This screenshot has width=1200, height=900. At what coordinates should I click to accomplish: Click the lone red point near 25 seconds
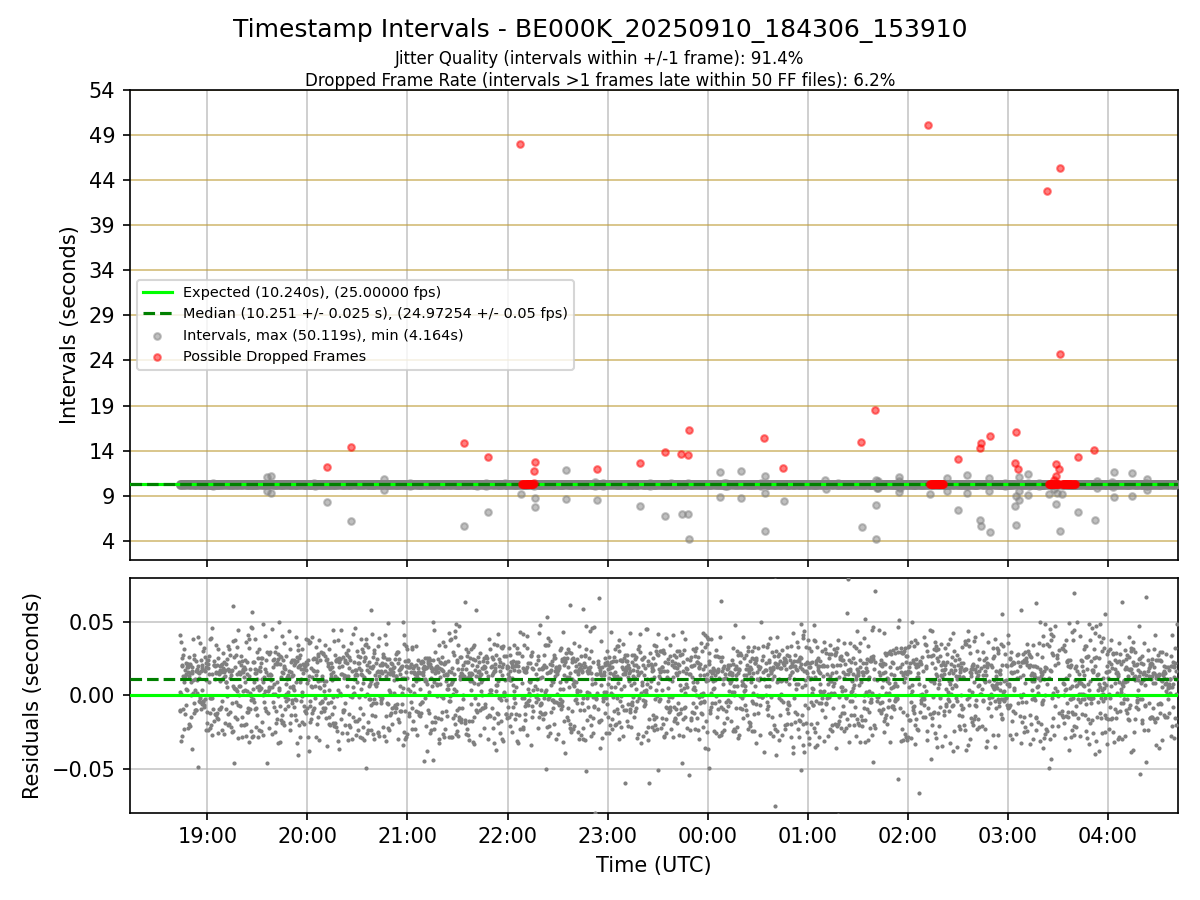pos(1060,354)
